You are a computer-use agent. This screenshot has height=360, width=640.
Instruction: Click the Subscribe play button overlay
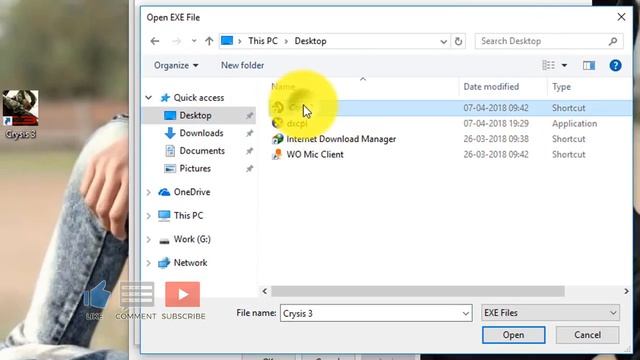[x=183, y=294]
